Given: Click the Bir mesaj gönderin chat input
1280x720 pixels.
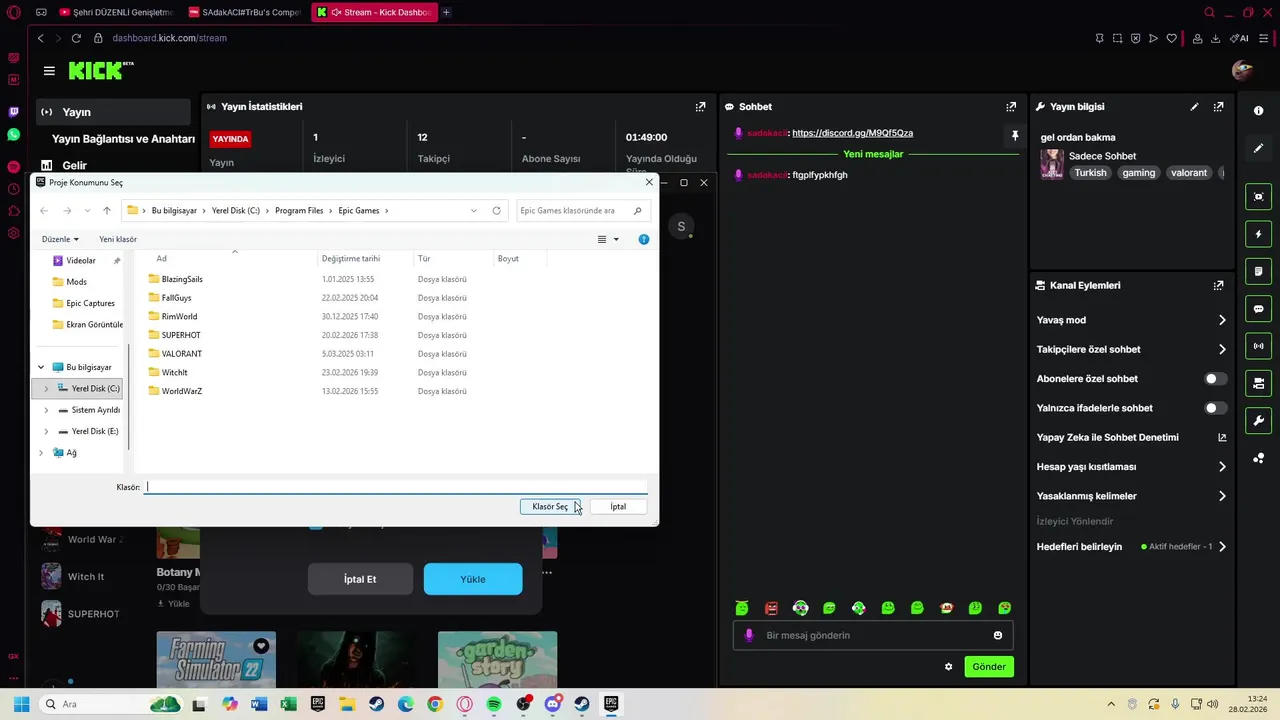Looking at the screenshot, I should tap(873, 635).
